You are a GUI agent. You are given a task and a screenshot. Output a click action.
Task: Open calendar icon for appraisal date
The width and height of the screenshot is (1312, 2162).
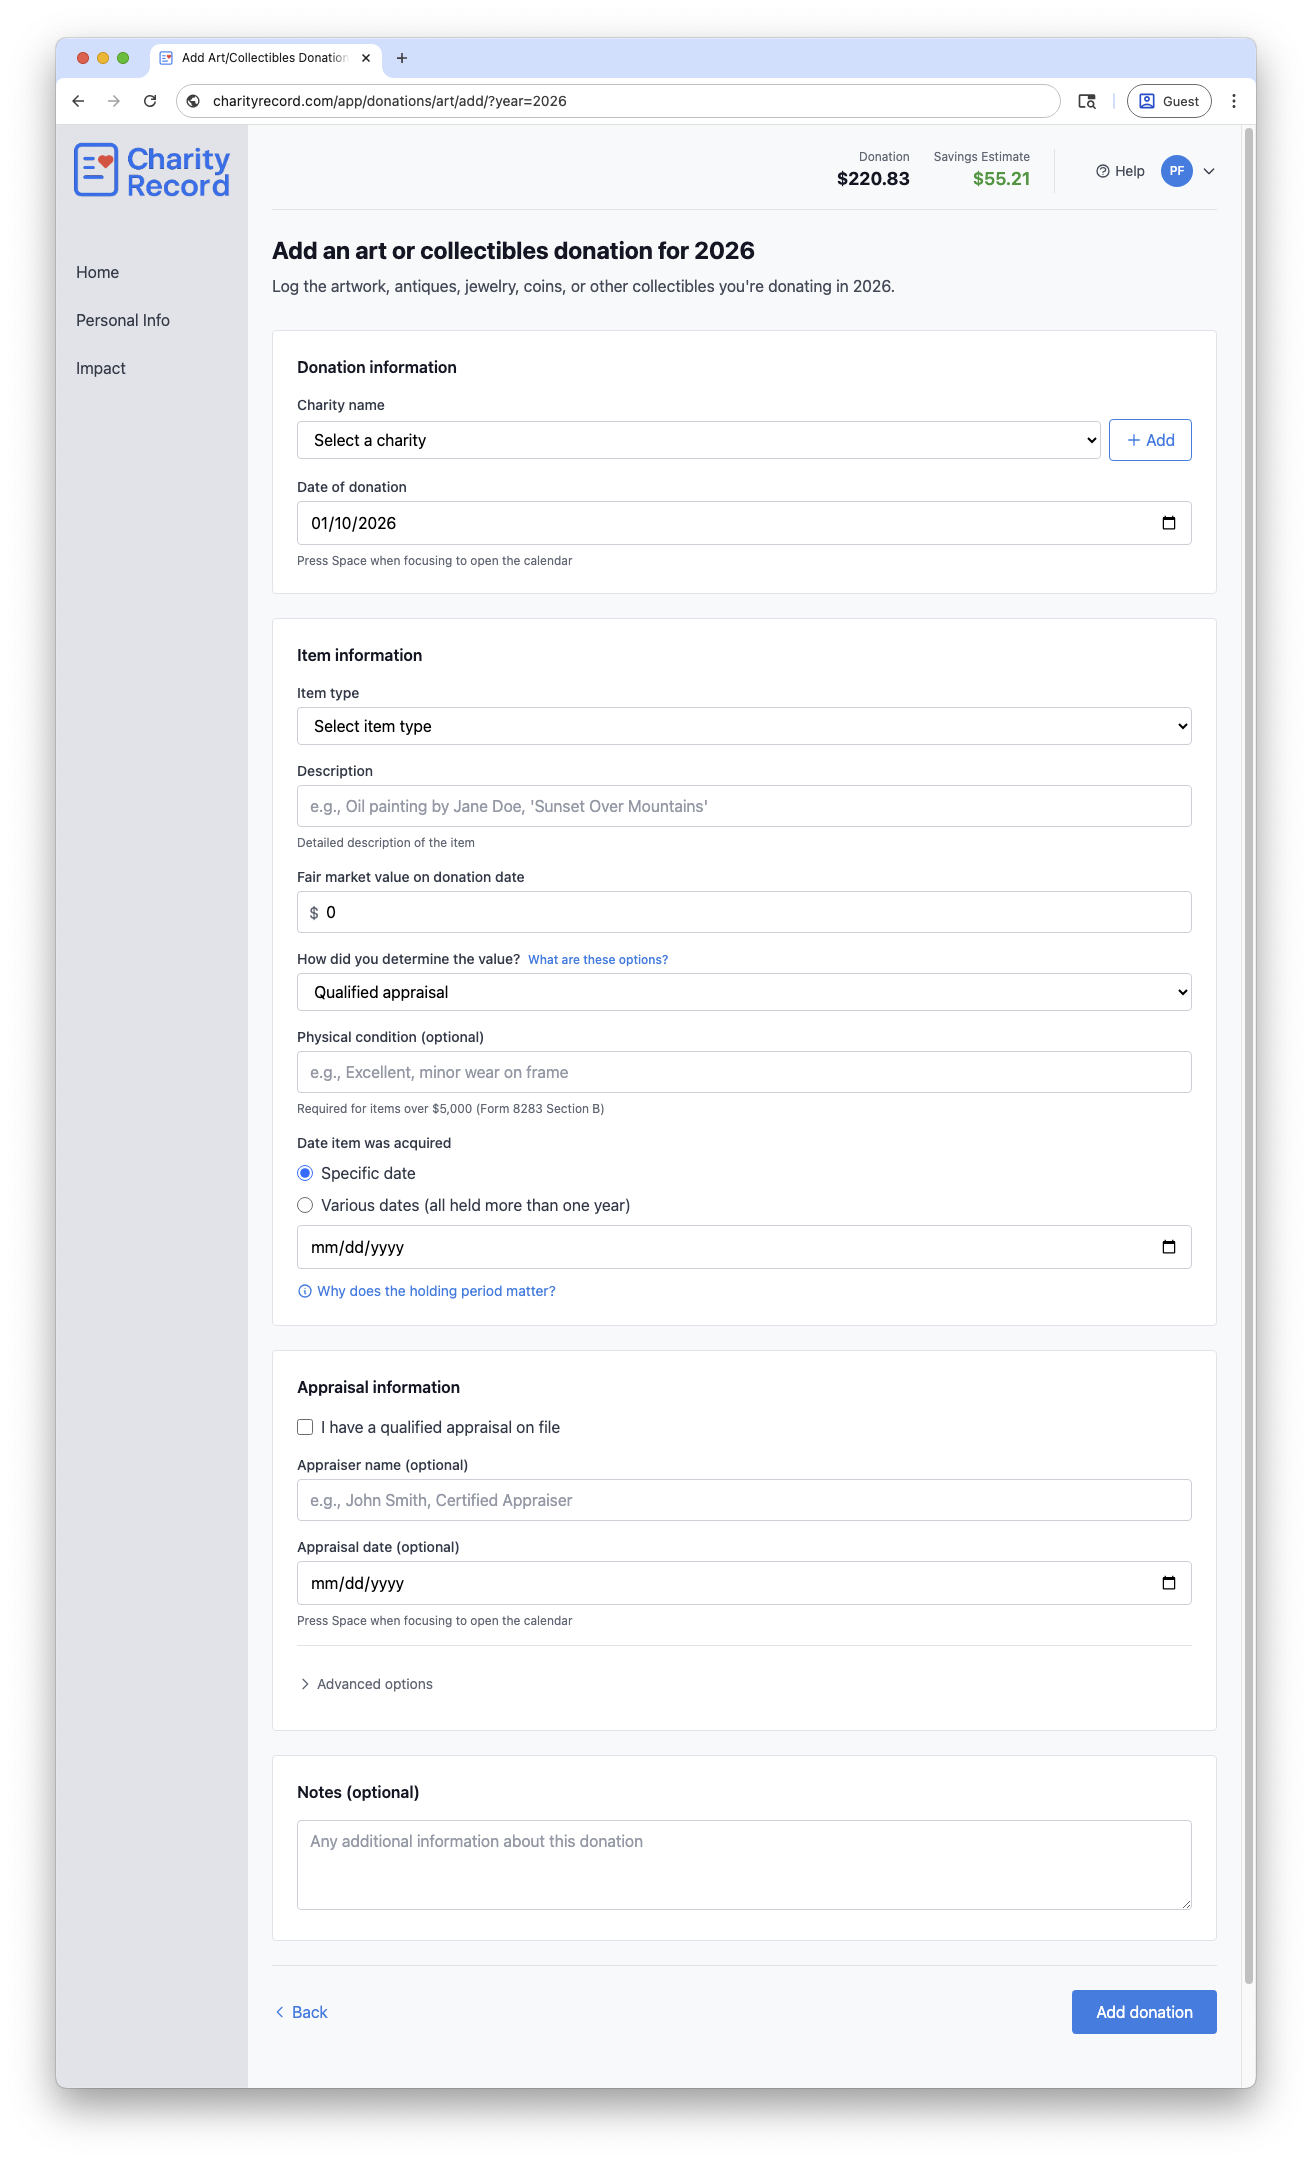[x=1168, y=1583]
